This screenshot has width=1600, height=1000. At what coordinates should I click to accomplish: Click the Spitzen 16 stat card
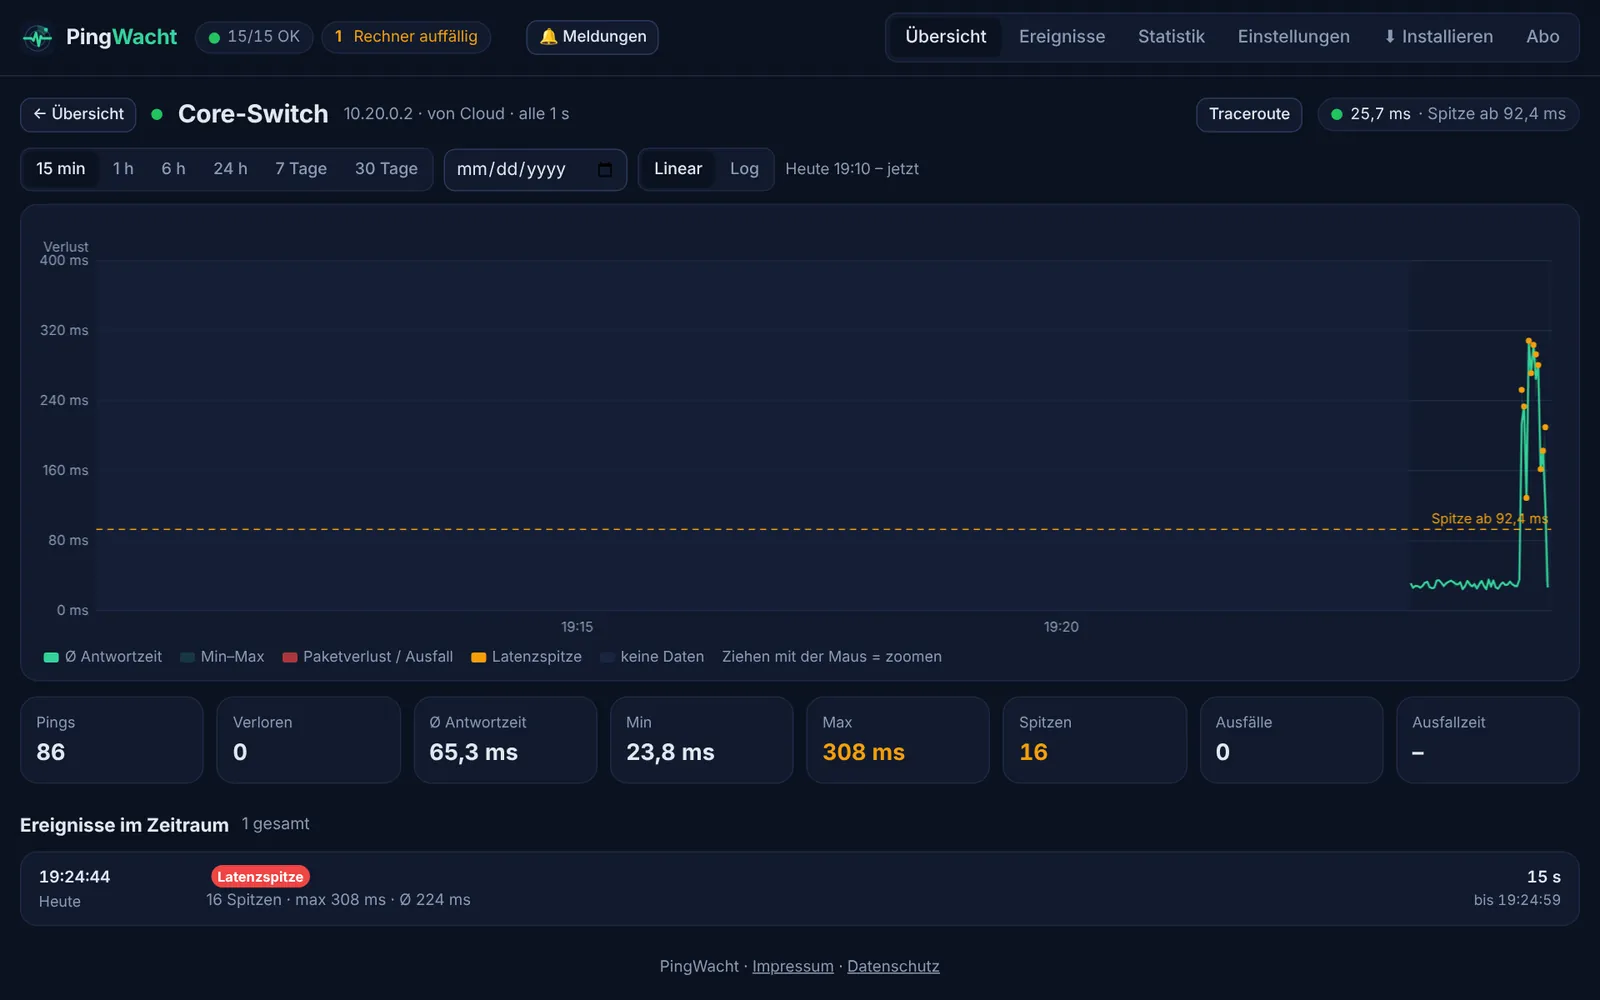pos(1095,740)
